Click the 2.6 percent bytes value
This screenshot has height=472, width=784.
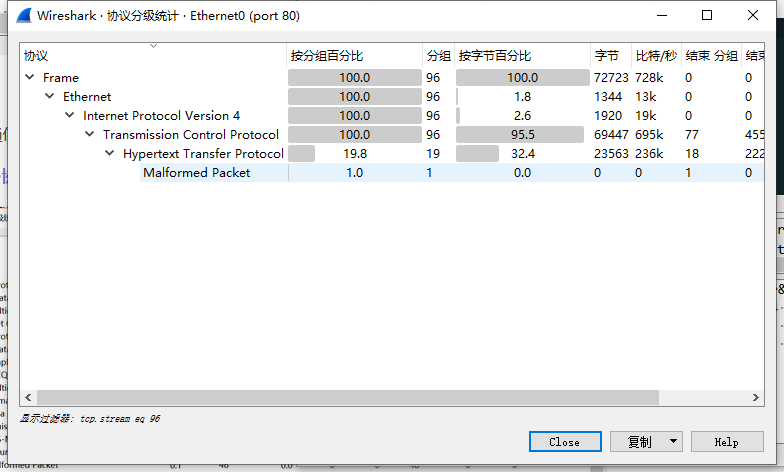(x=522, y=116)
